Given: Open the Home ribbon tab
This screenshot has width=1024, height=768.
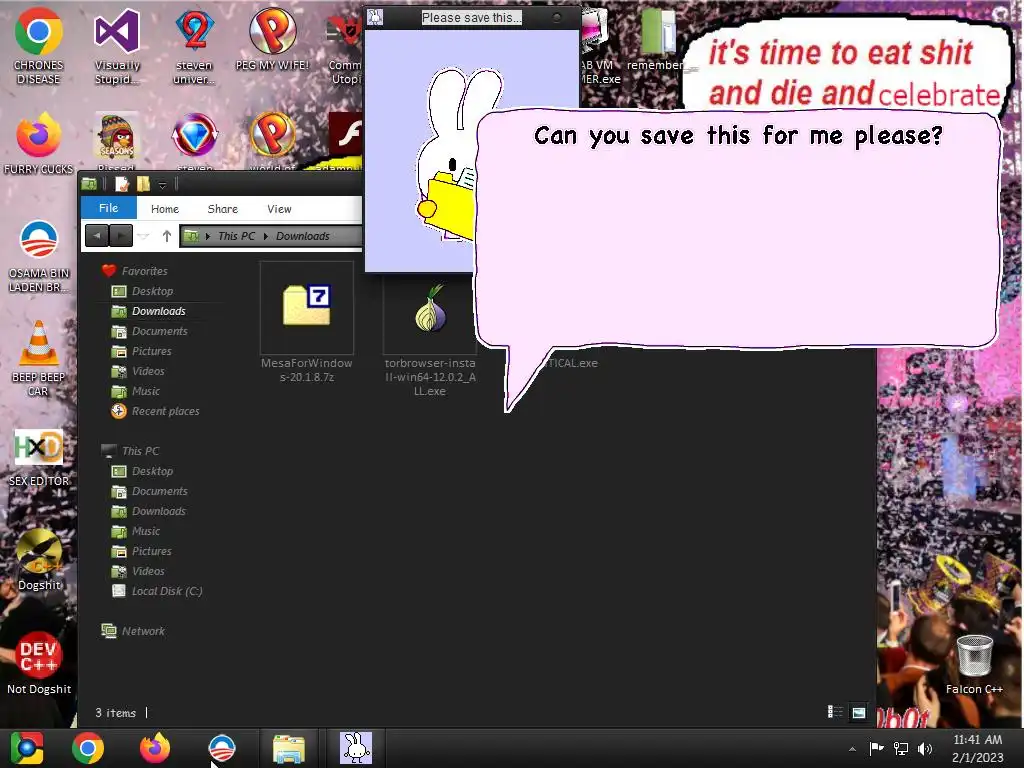Looking at the screenshot, I should (x=165, y=209).
